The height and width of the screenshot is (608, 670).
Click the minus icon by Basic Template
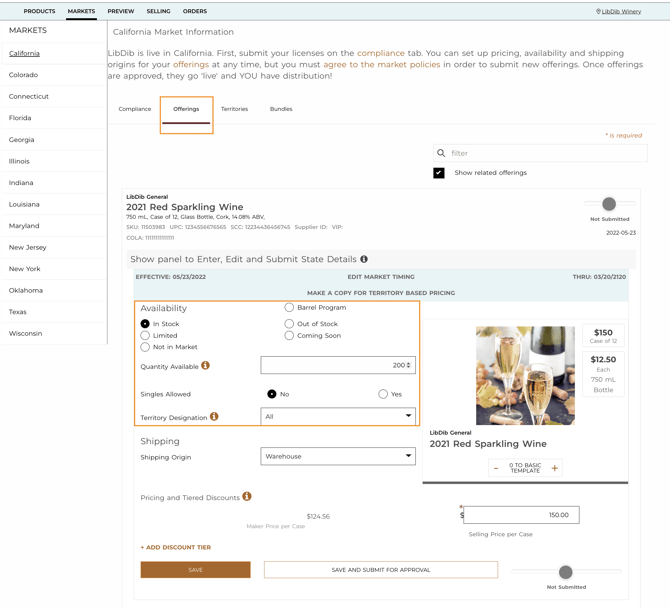coord(496,468)
